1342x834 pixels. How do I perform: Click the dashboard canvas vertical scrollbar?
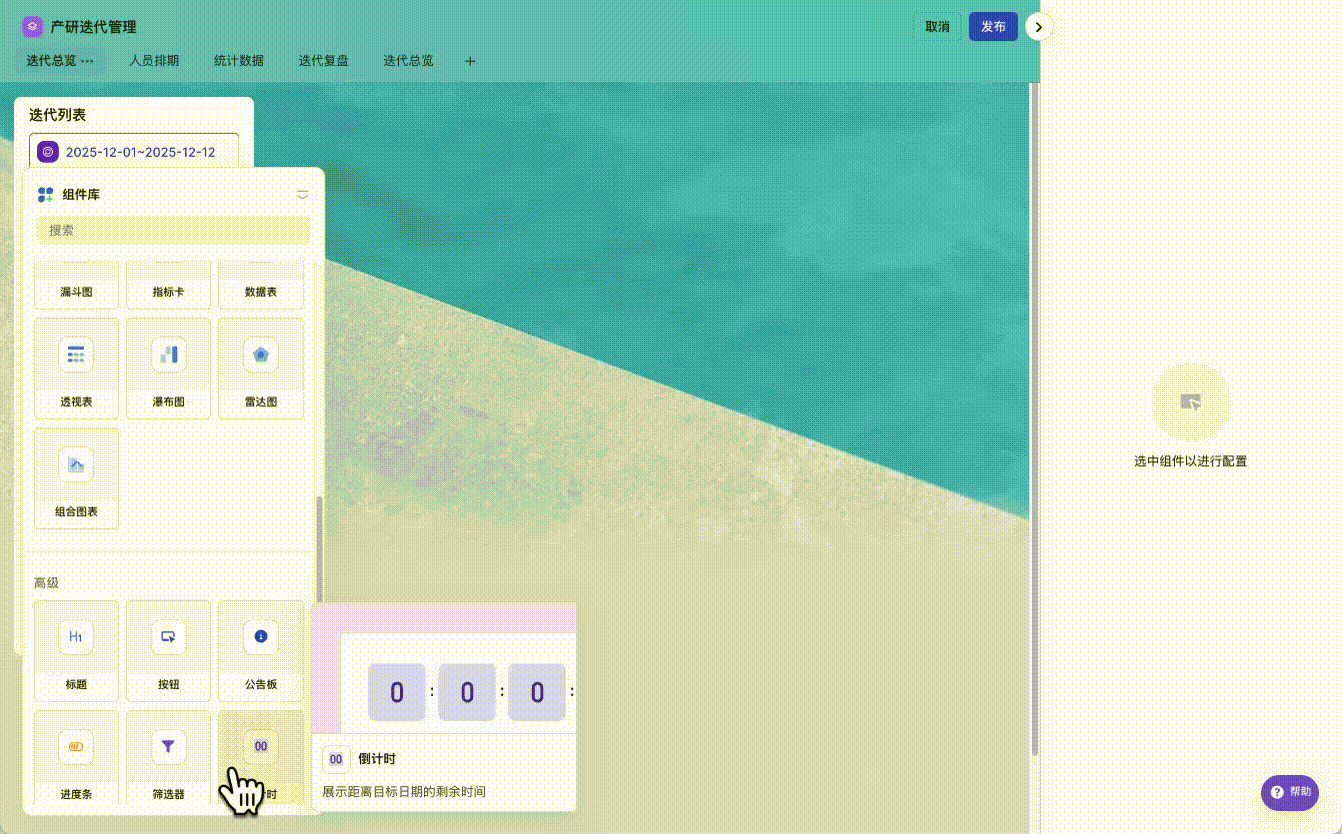pyautogui.click(x=1035, y=420)
